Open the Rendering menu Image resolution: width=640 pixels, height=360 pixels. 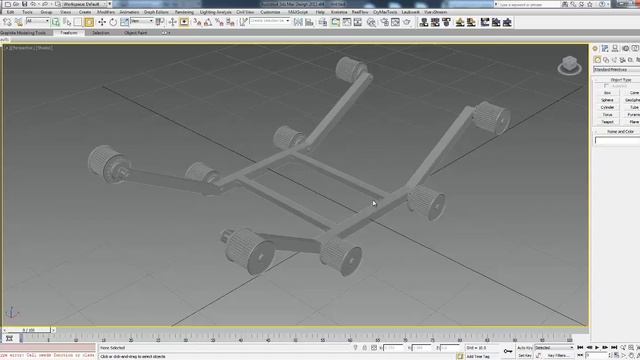[184, 12]
